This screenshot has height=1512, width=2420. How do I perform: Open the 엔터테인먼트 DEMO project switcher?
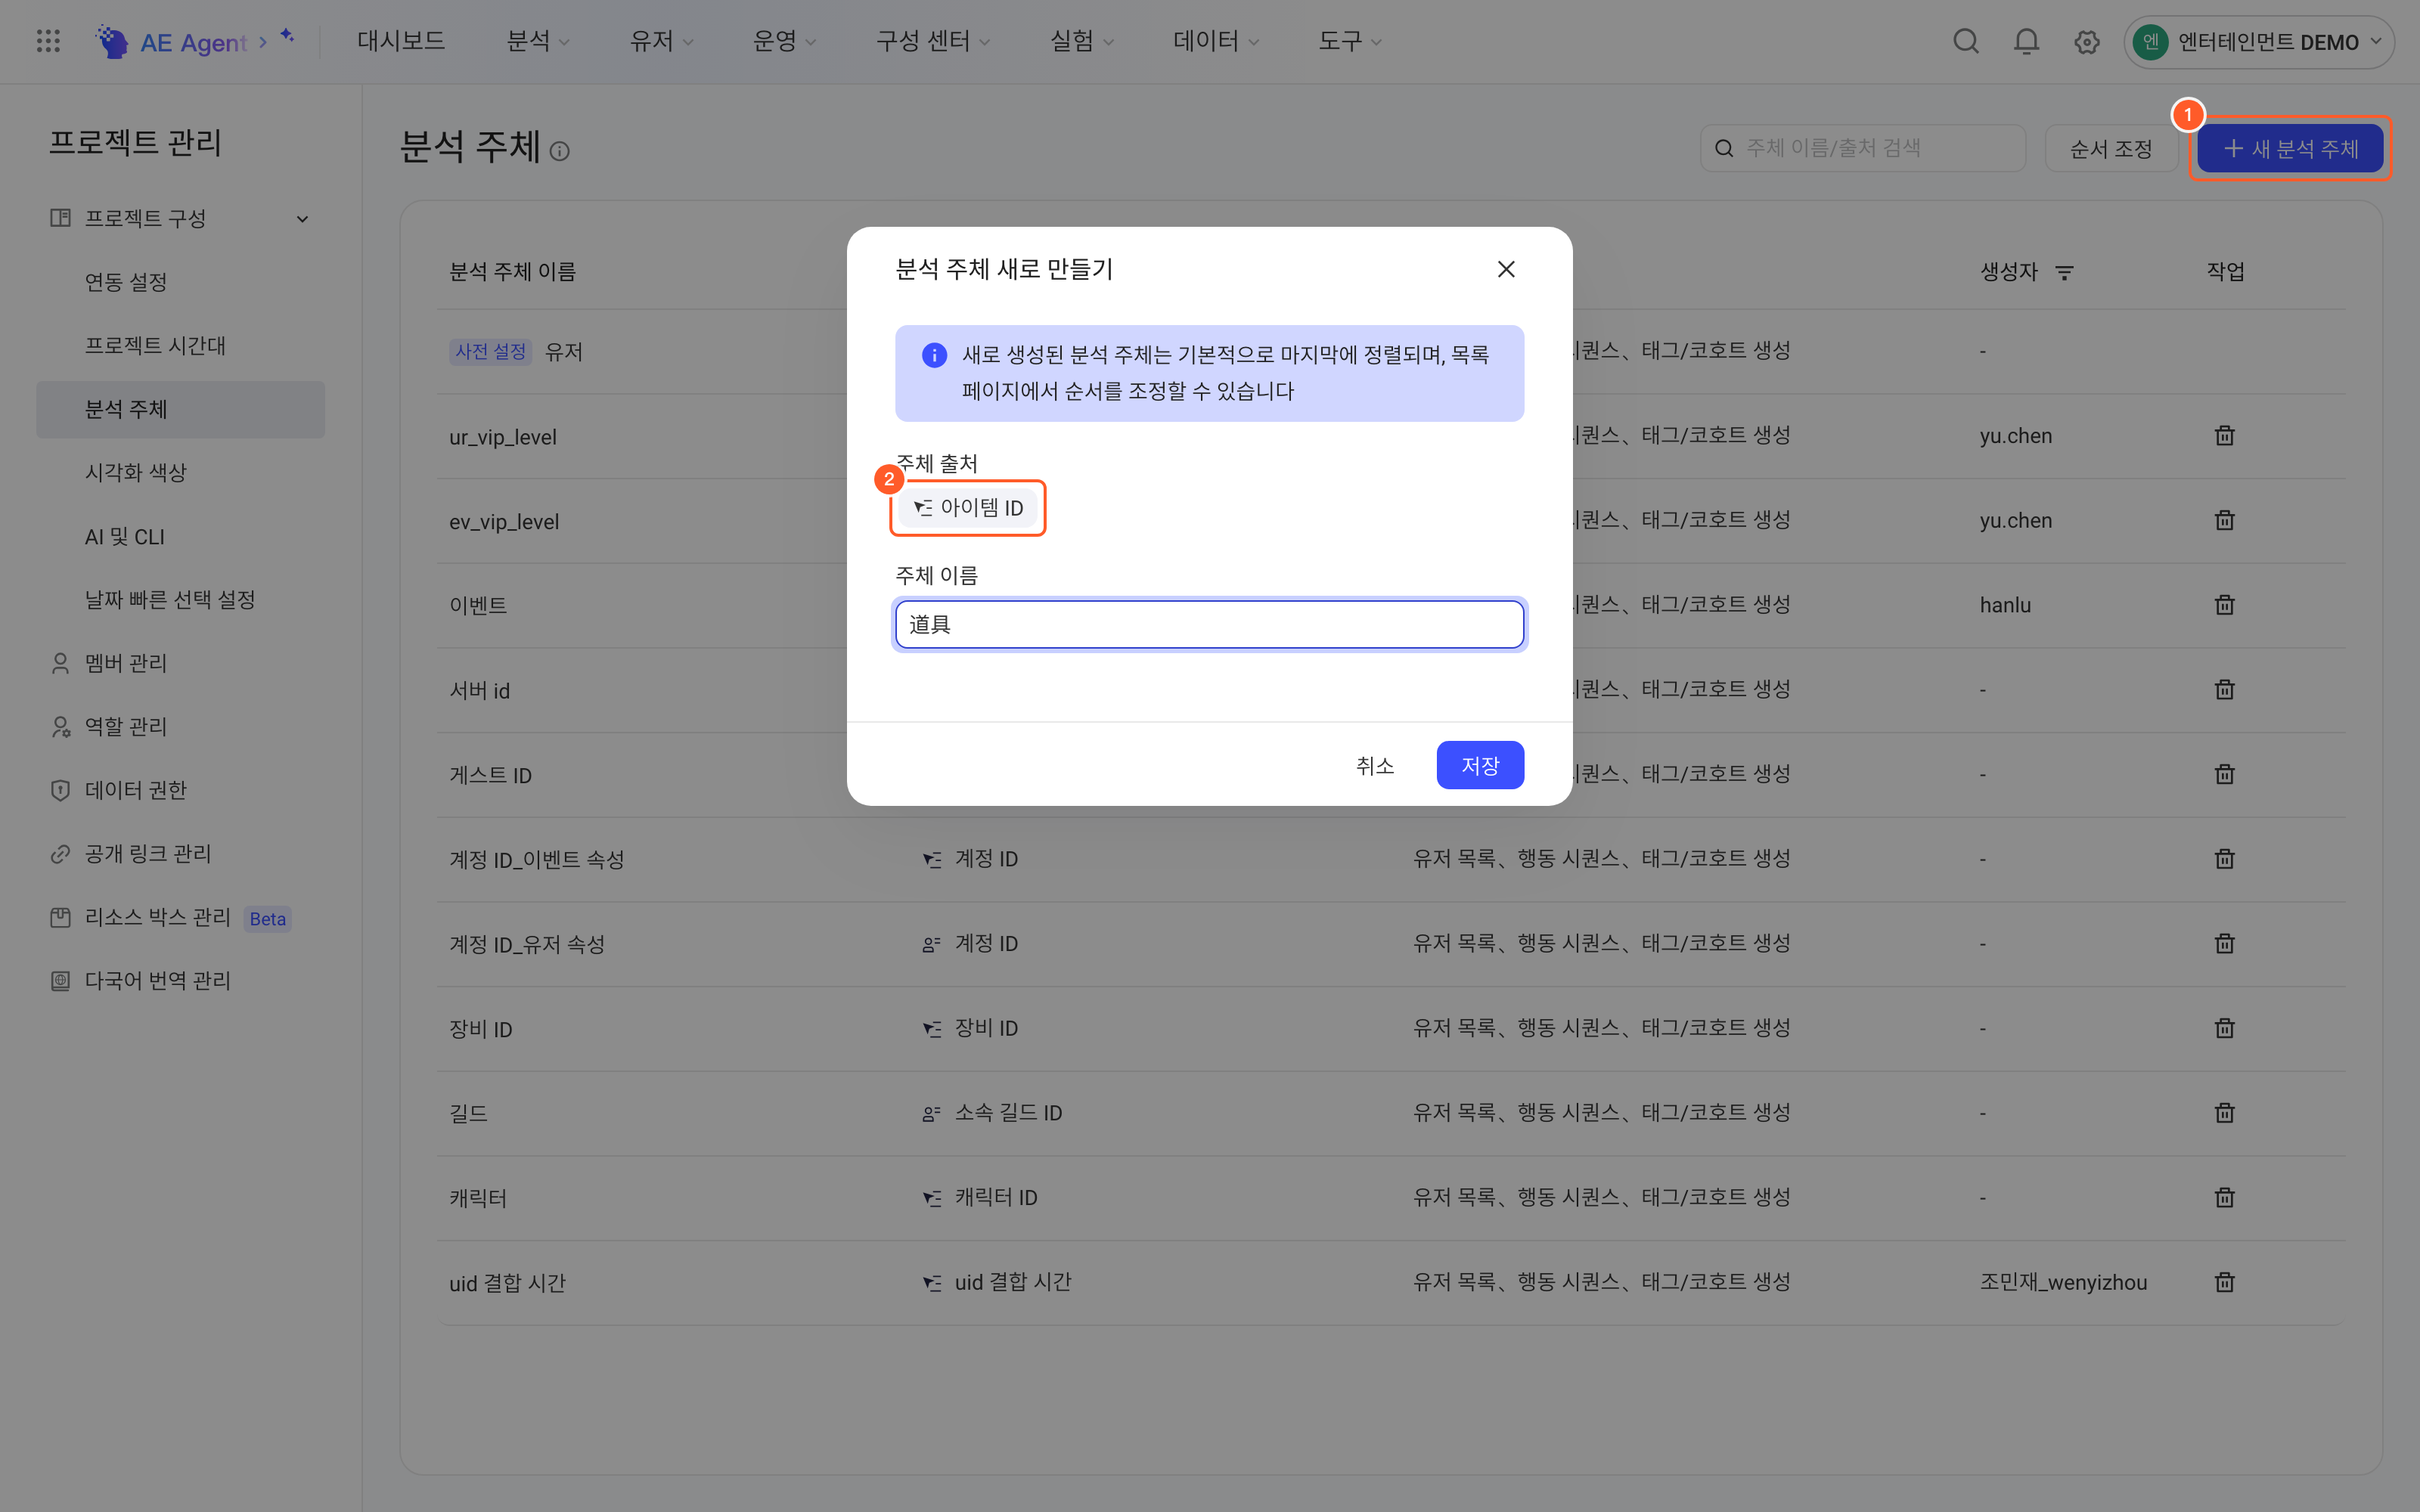tap(2258, 42)
